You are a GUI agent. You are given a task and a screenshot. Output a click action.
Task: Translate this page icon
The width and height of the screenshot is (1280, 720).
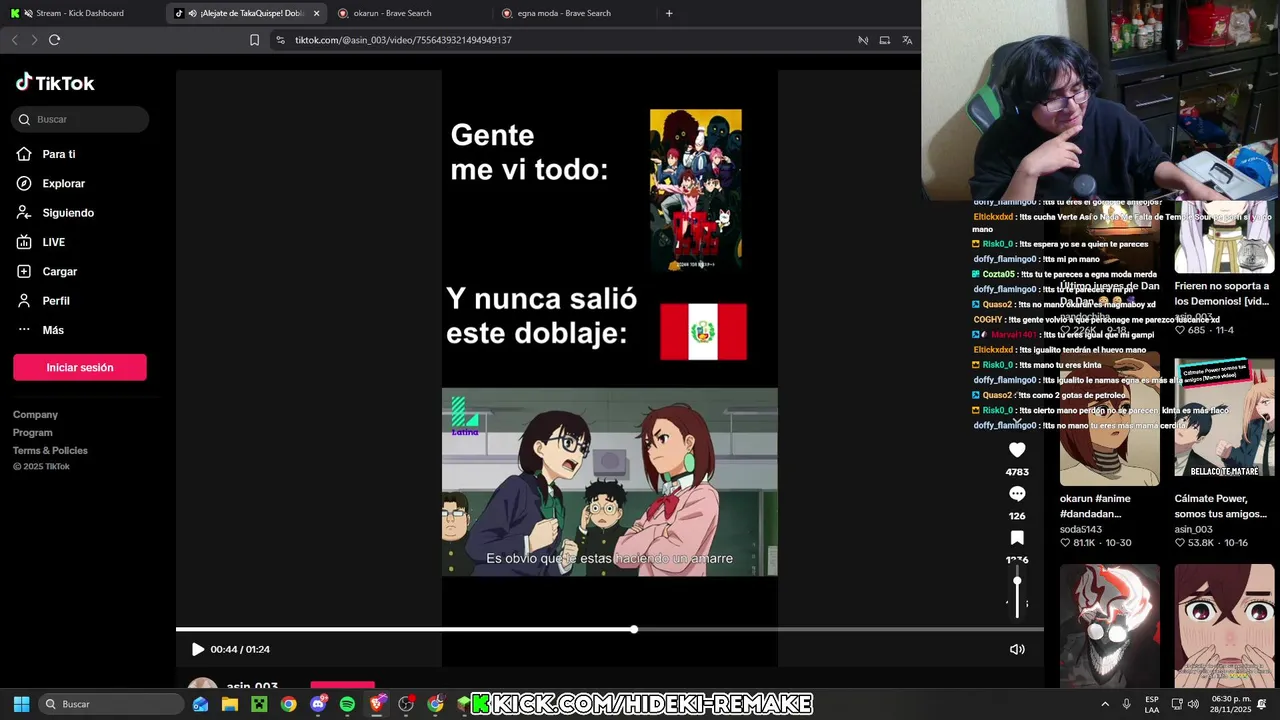pyautogui.click(x=907, y=40)
